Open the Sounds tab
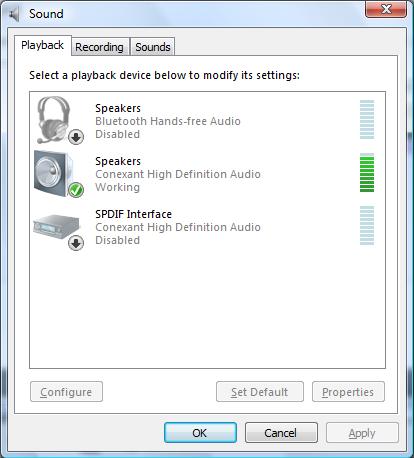Image resolution: width=414 pixels, height=458 pixels. click(153, 47)
